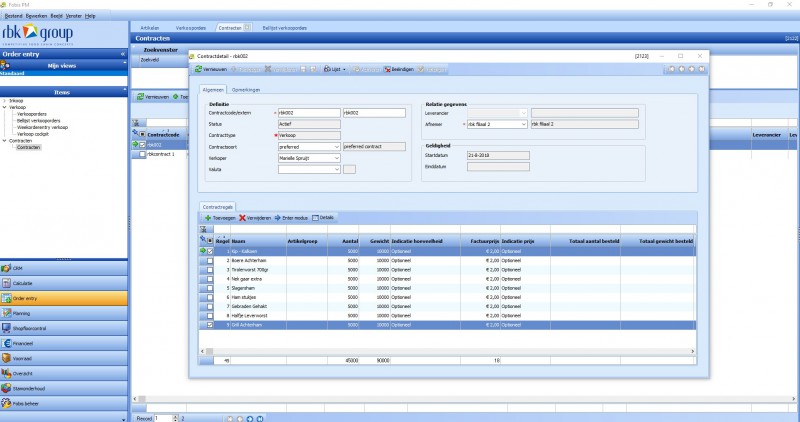Check the Gebraden Gehakt row checkbox
Viewport: 800px width, 422px height.
(210, 307)
